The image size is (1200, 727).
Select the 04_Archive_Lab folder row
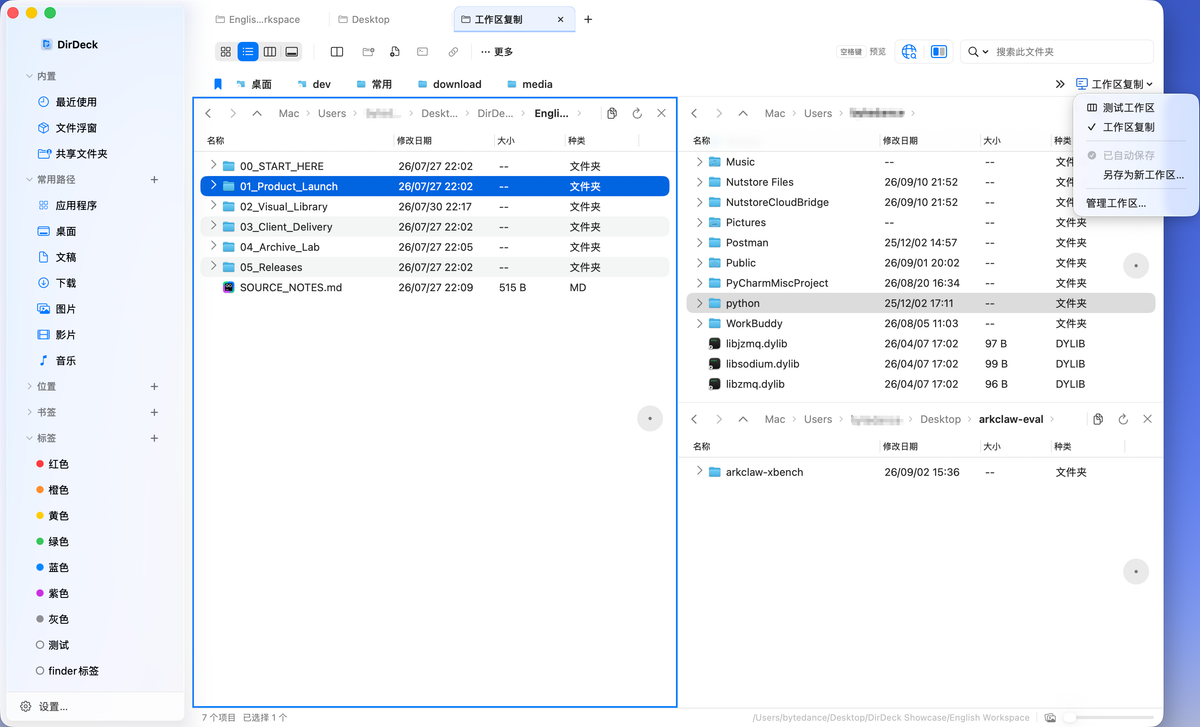[x=434, y=247]
